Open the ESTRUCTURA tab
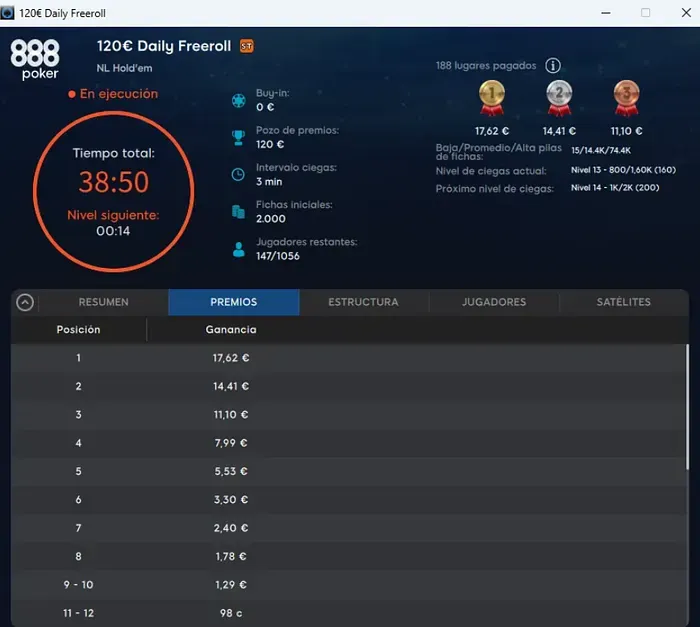The height and width of the screenshot is (627, 700). pos(363,302)
